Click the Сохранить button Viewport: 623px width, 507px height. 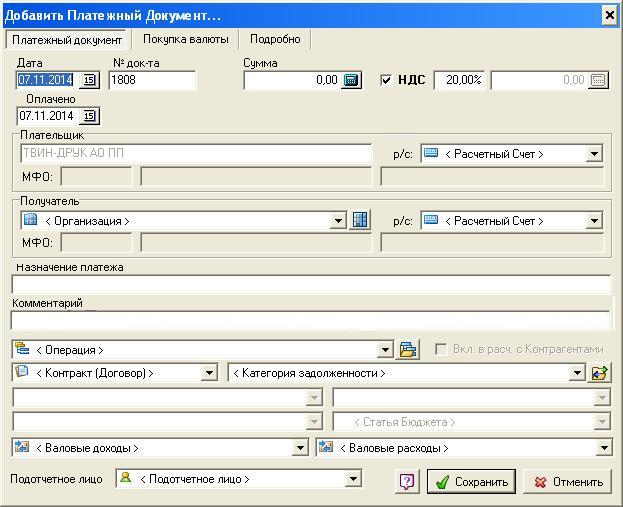point(471,481)
